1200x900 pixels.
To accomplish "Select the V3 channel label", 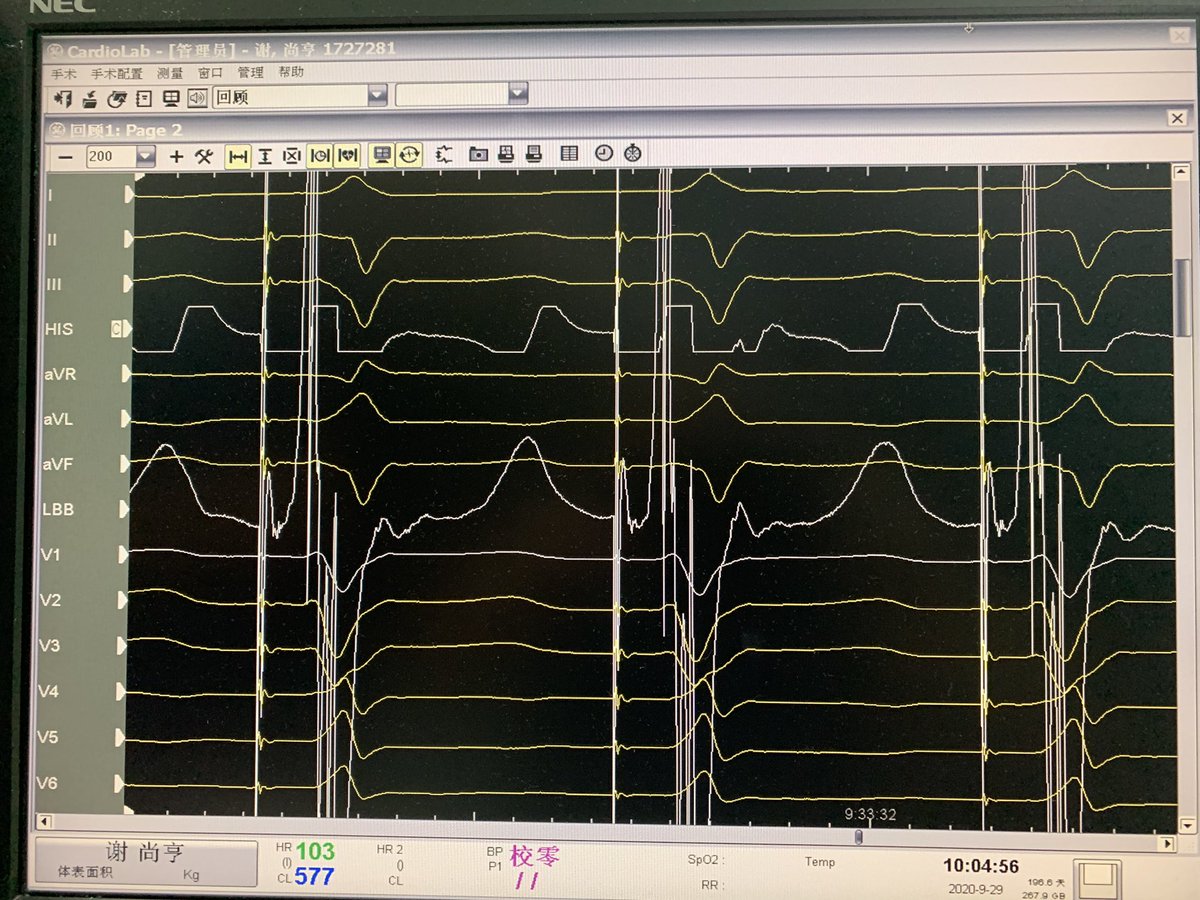I will coord(49,646).
